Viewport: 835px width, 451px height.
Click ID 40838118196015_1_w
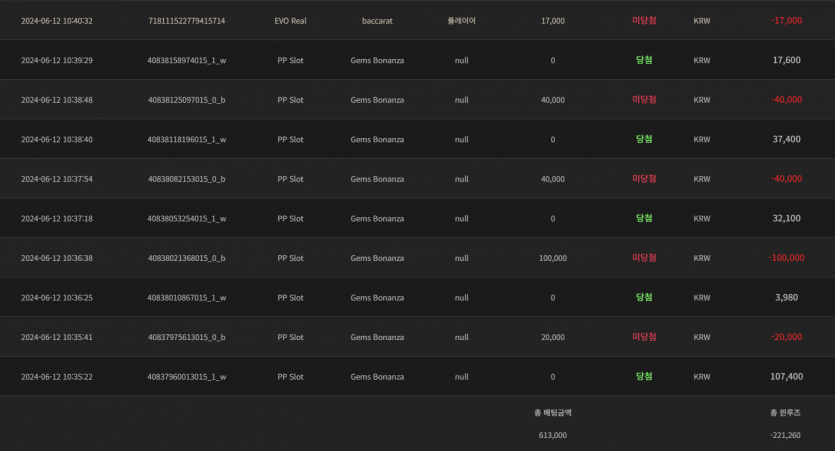tap(186, 139)
